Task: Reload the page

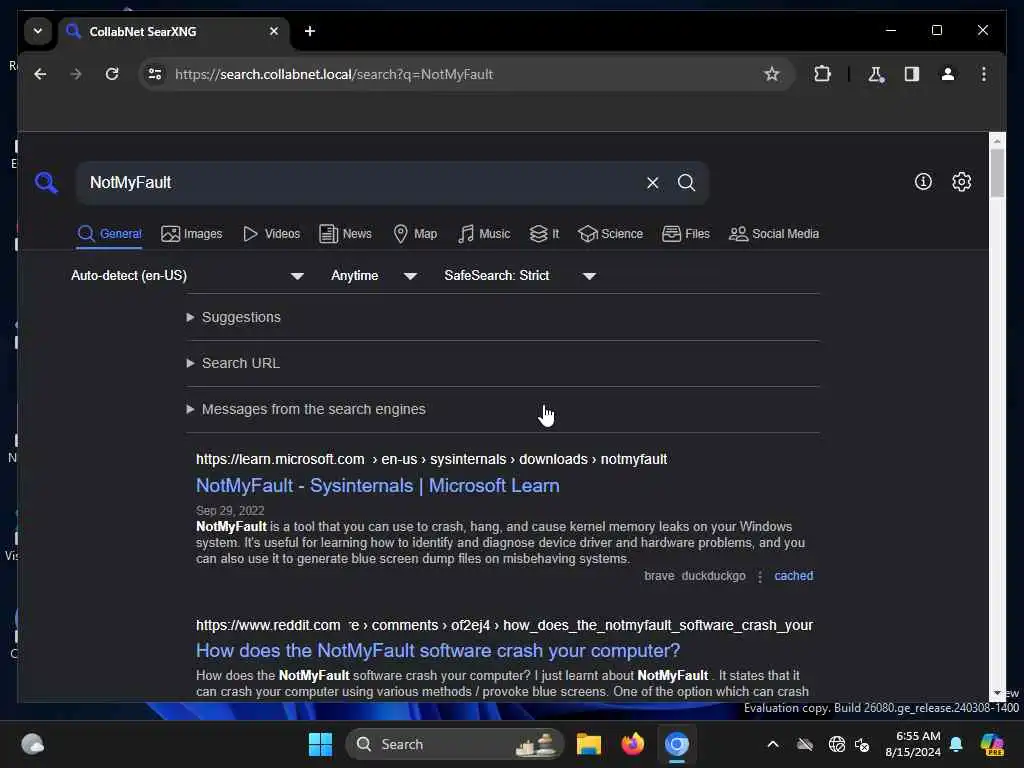Action: [x=112, y=74]
